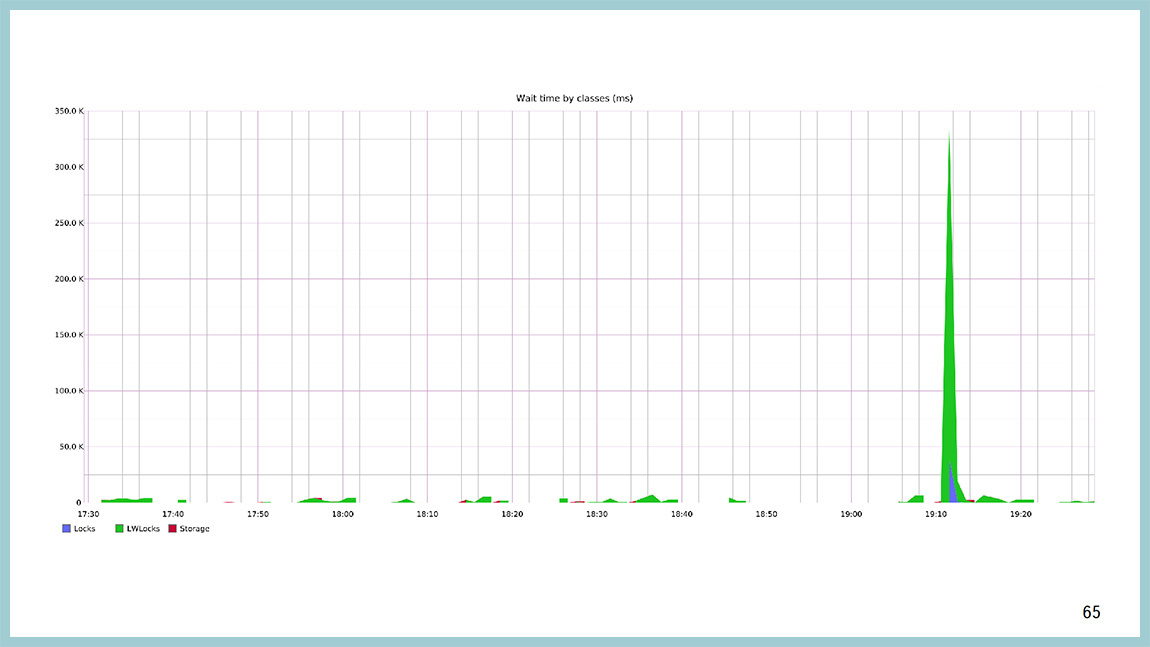
Task: Click the red Storage legend swatch
Action: coord(172,528)
